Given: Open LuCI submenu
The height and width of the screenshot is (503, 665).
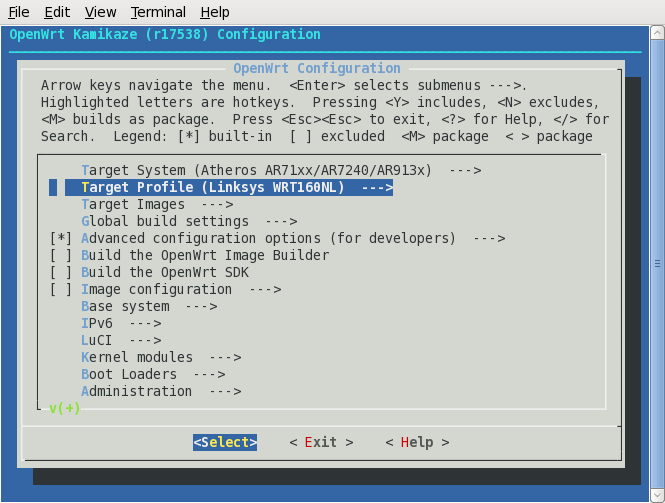Looking at the screenshot, I should point(121,340).
